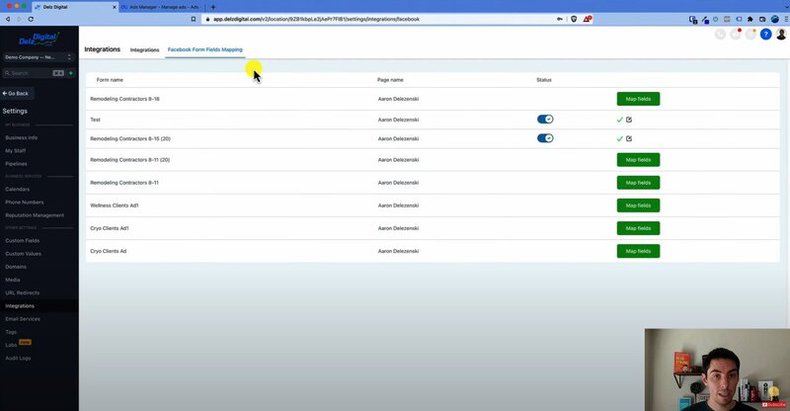Click the red rewards triangle icon
The width and height of the screenshot is (790, 411).
tap(587, 19)
